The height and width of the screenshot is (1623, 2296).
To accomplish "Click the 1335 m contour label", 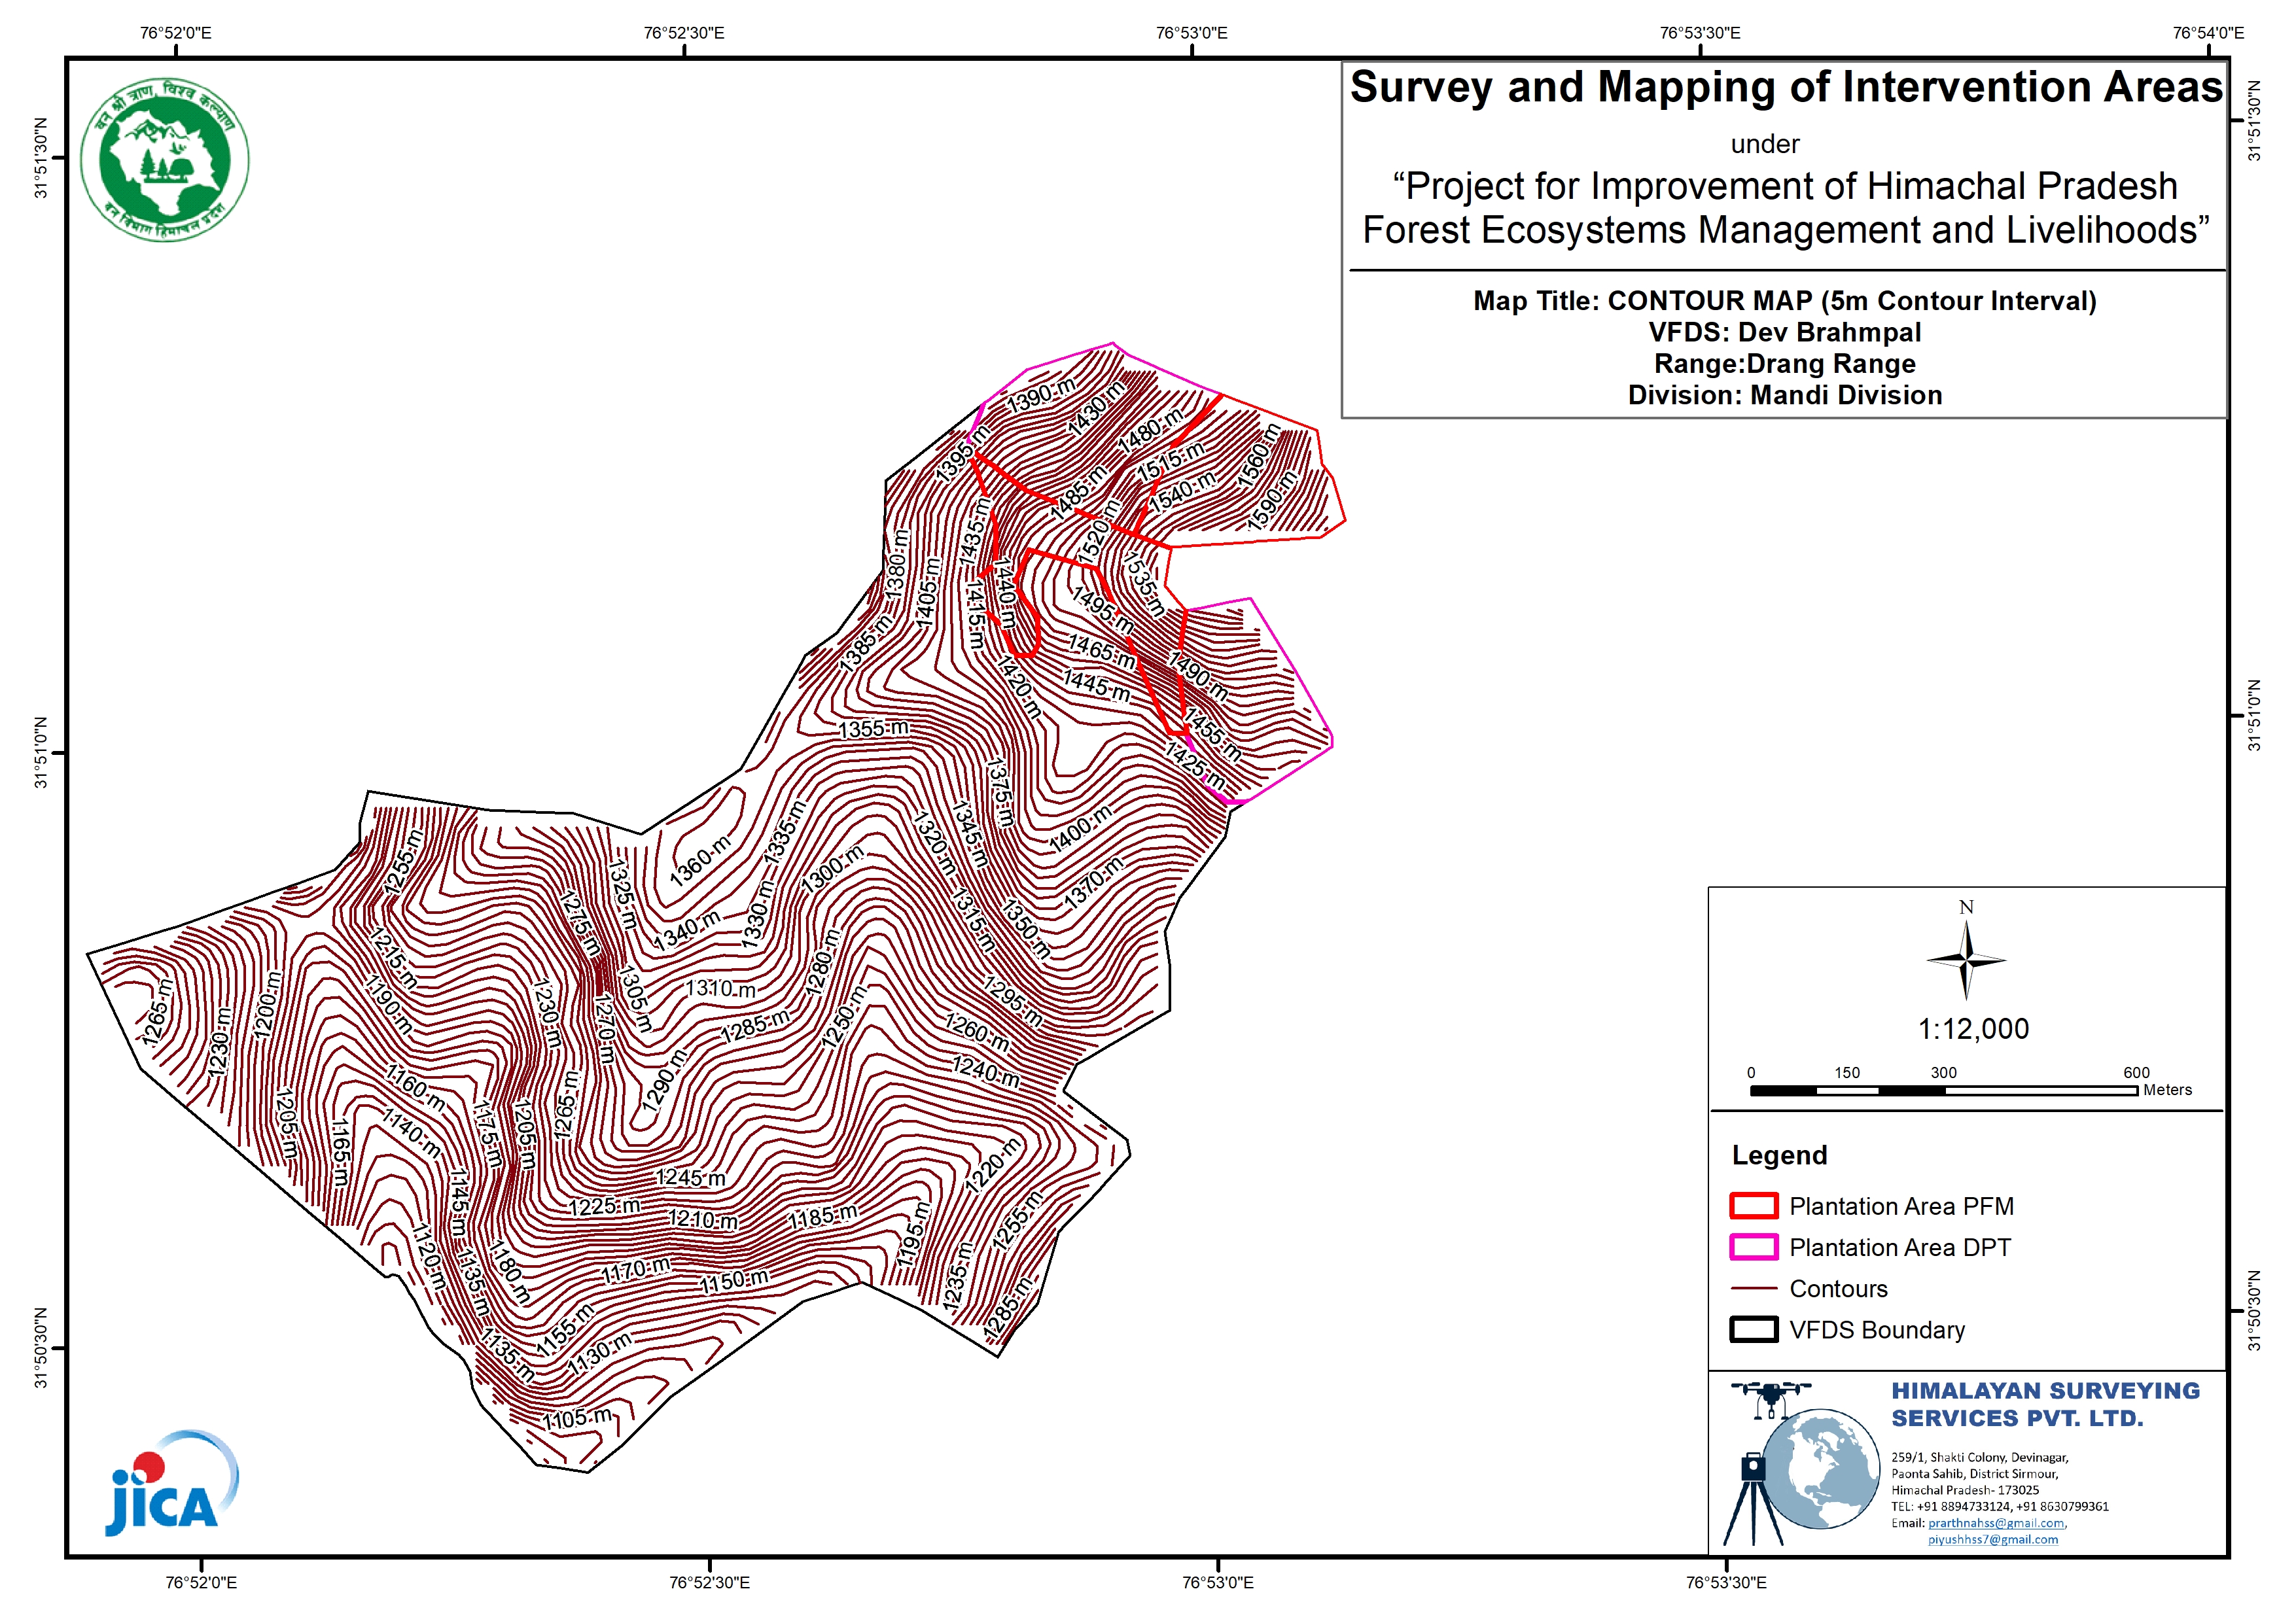I will click(783, 832).
